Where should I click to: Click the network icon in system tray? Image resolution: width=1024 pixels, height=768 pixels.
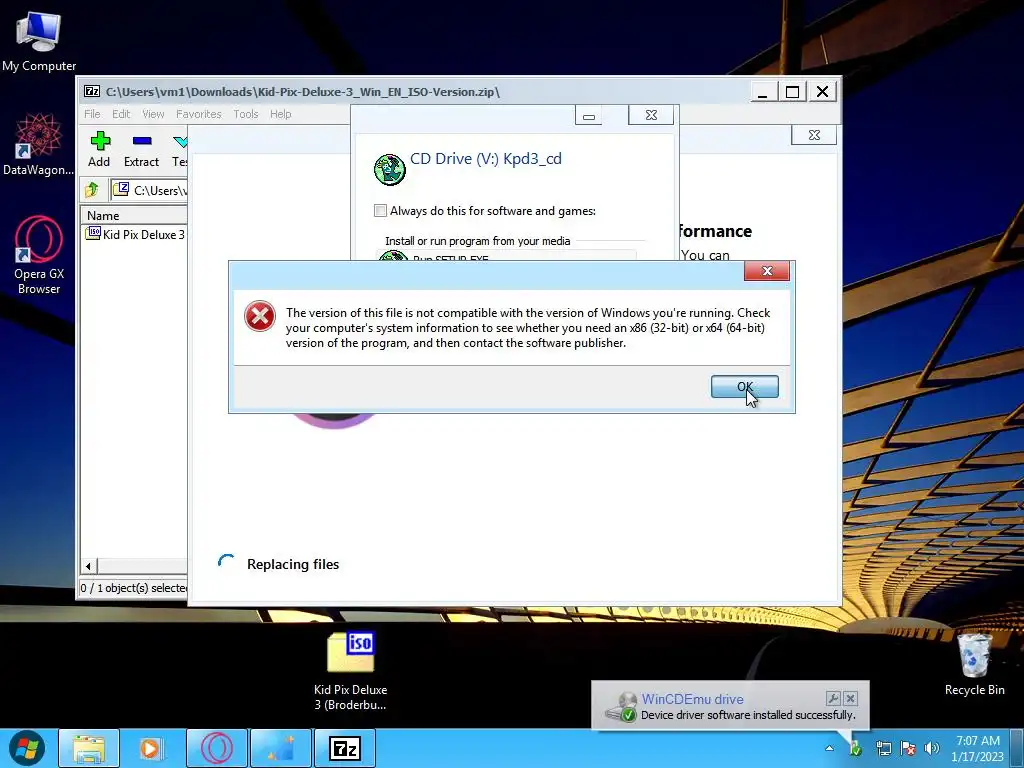884,748
